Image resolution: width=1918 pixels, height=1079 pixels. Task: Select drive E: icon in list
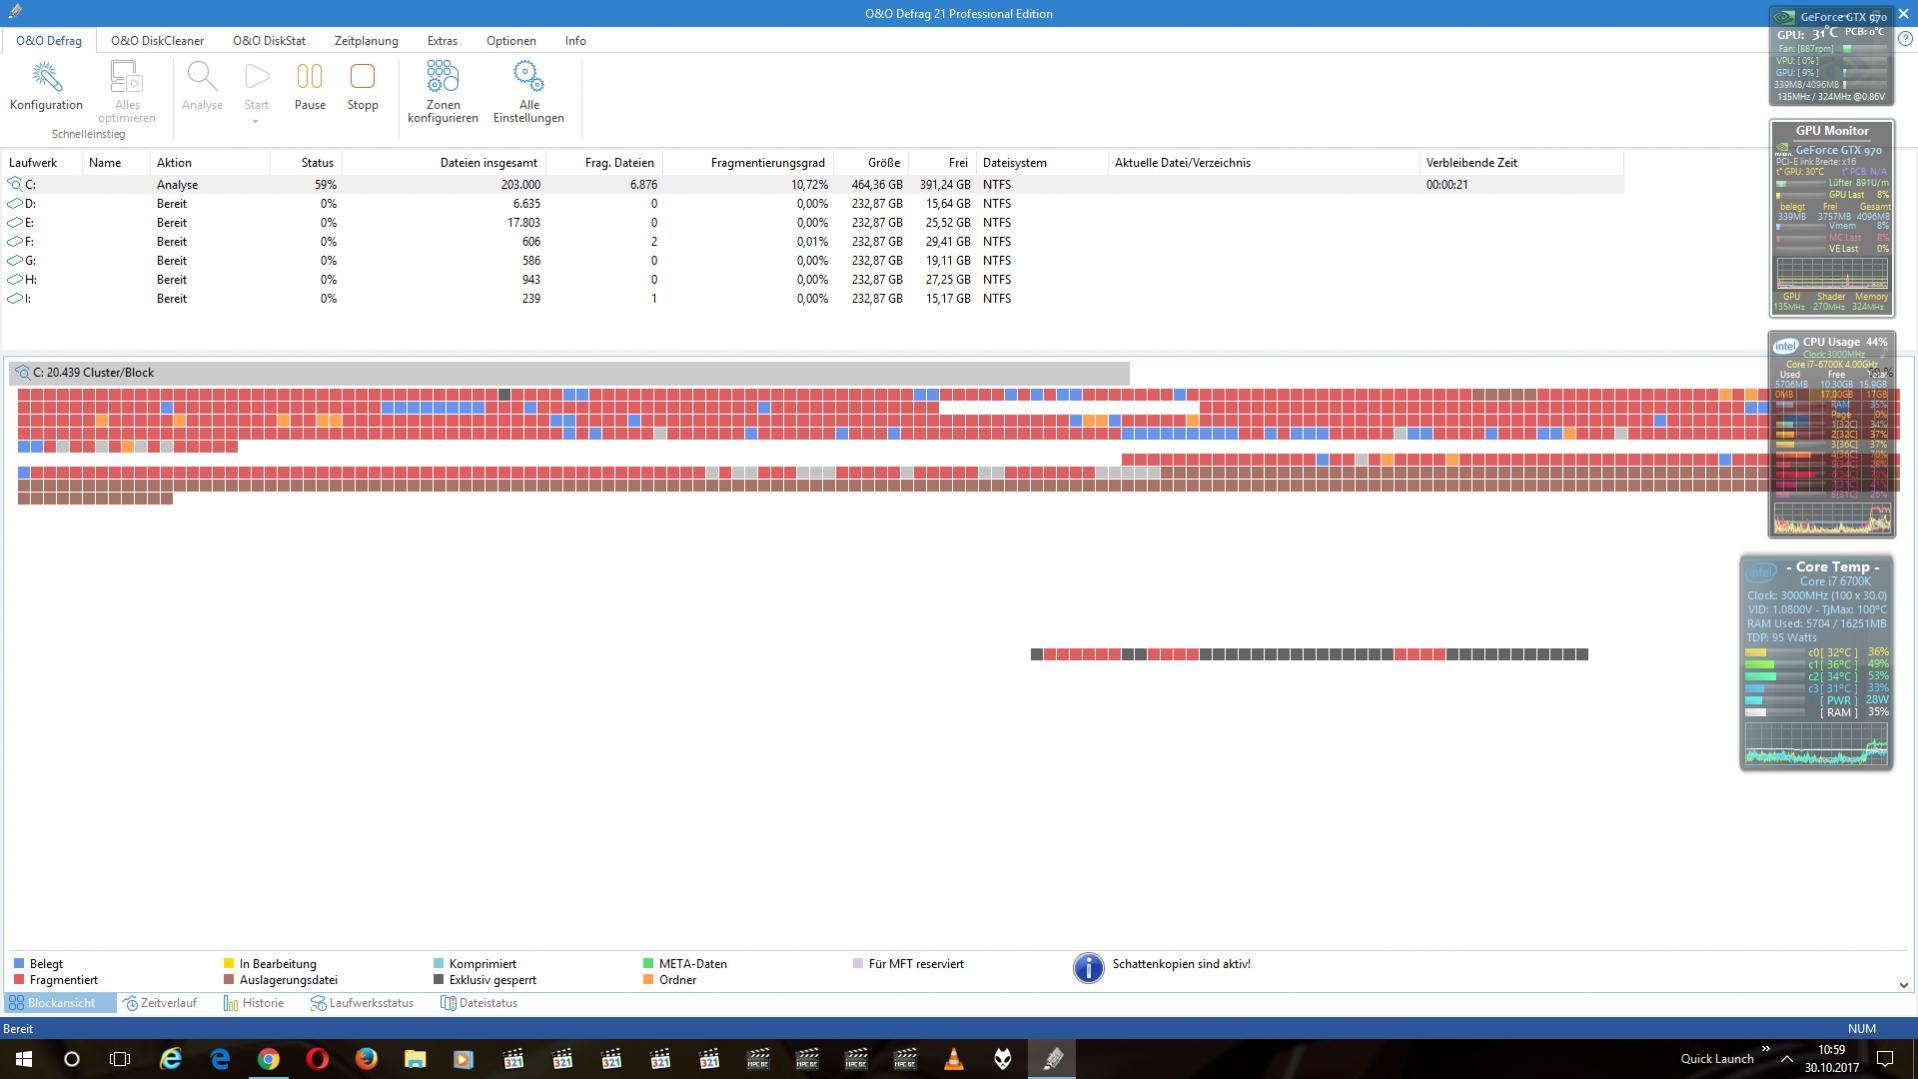click(x=15, y=222)
